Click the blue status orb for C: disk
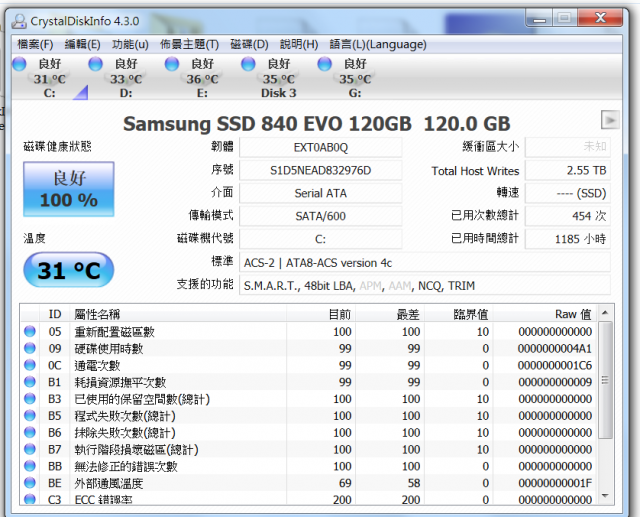The width and height of the screenshot is (640, 517). (19, 64)
